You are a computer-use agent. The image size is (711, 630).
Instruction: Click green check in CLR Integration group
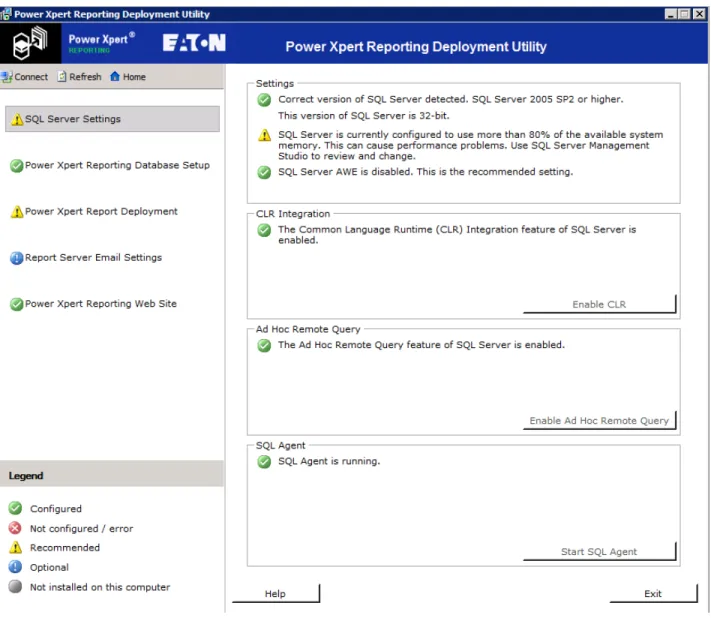(x=264, y=230)
